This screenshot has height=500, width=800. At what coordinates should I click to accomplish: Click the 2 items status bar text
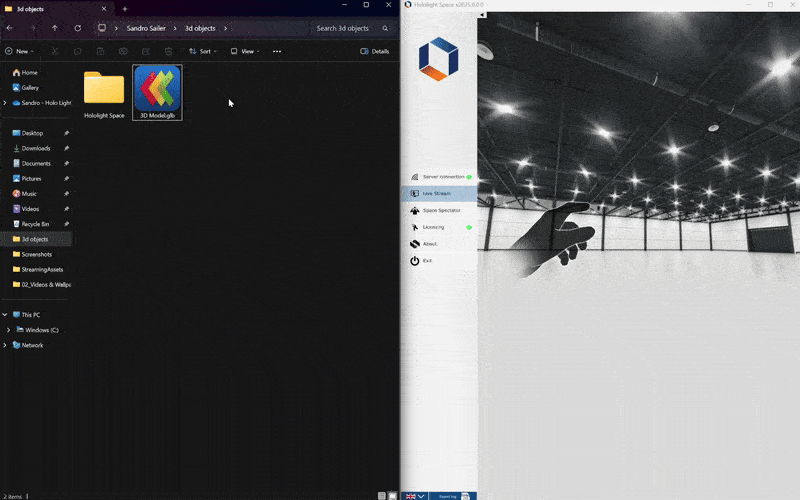pyautogui.click(x=13, y=496)
